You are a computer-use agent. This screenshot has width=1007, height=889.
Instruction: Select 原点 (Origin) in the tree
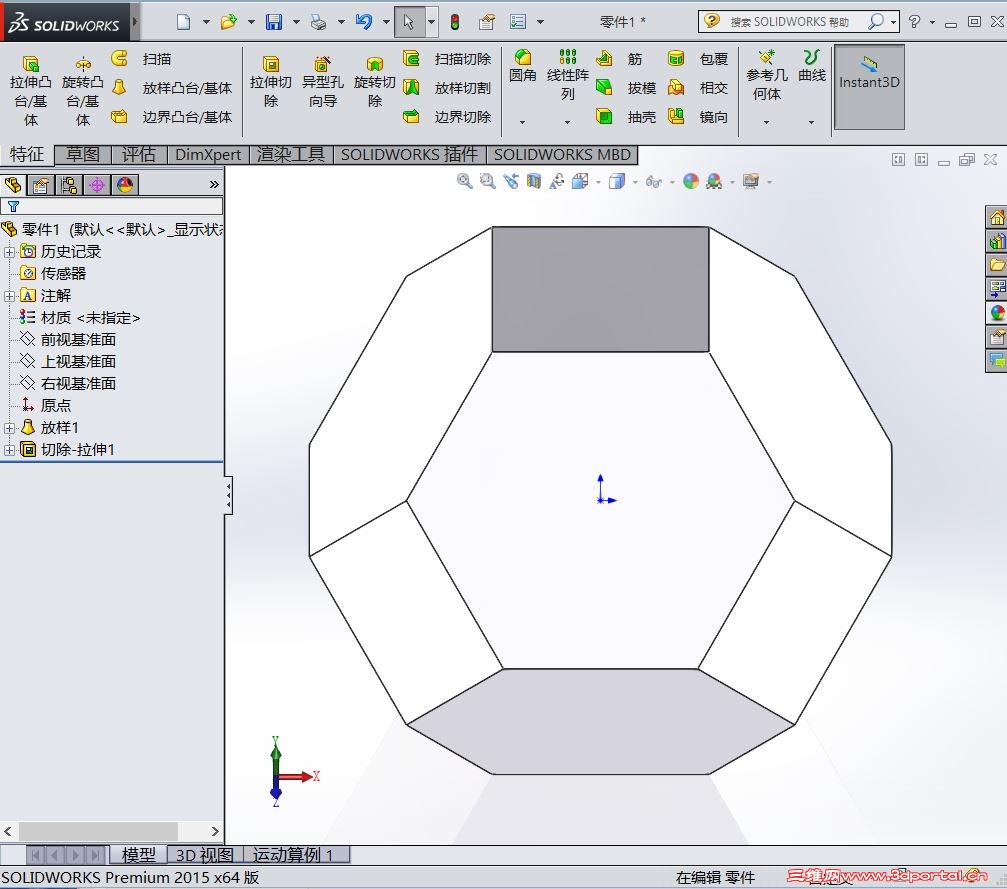click(x=46, y=405)
